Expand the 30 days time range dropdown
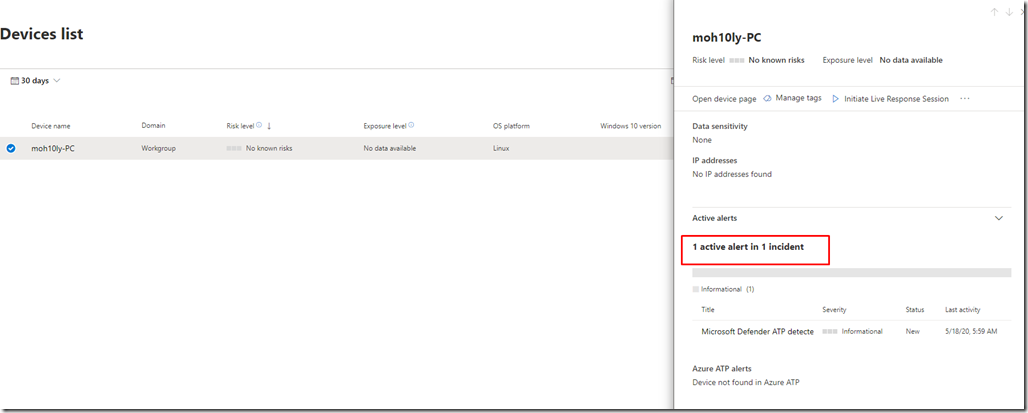Viewport: 1028px width, 413px height. (x=57, y=81)
